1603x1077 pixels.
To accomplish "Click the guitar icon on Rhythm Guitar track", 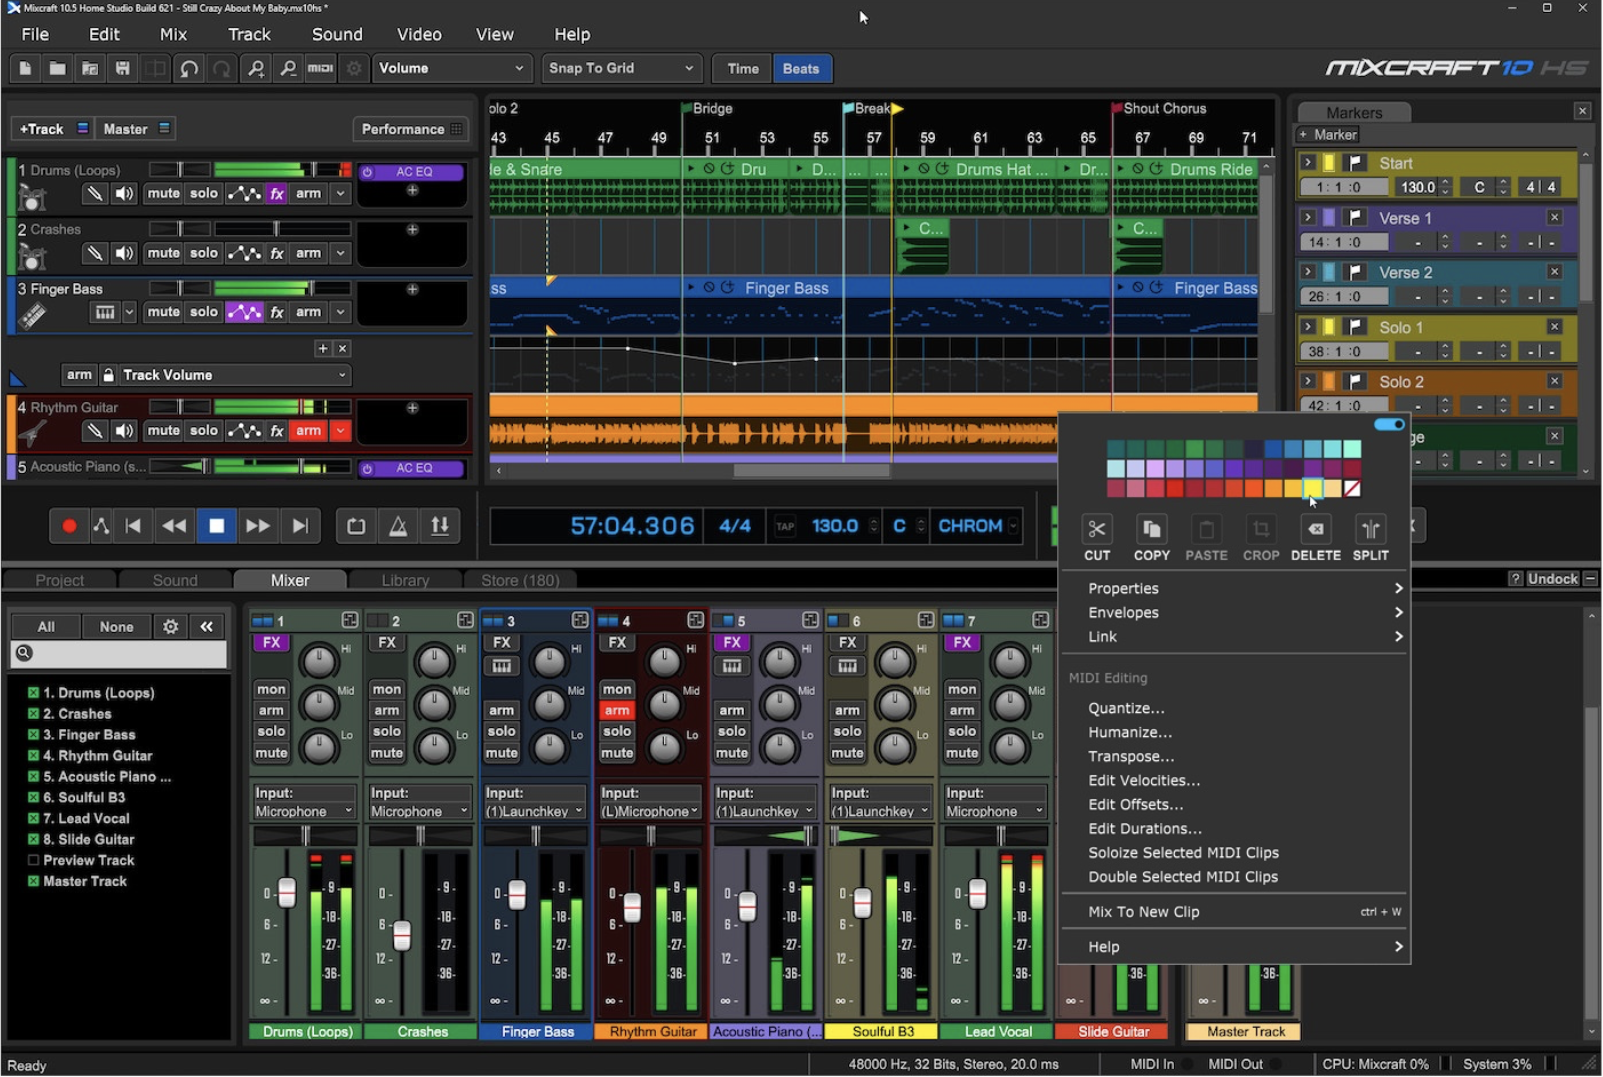I will pos(32,433).
